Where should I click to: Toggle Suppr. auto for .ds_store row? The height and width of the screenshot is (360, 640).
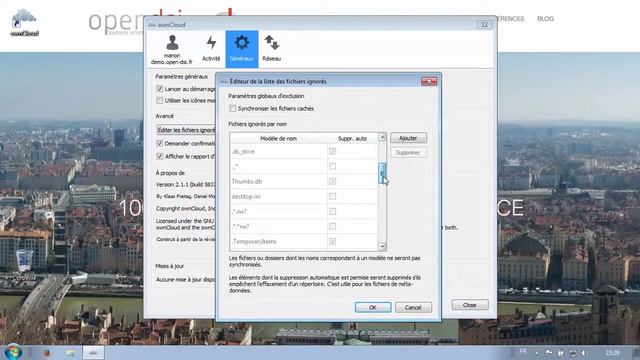(333, 151)
